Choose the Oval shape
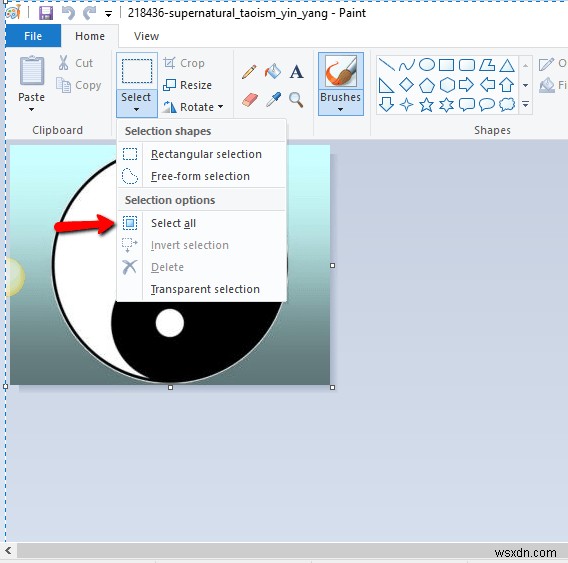 coord(427,65)
